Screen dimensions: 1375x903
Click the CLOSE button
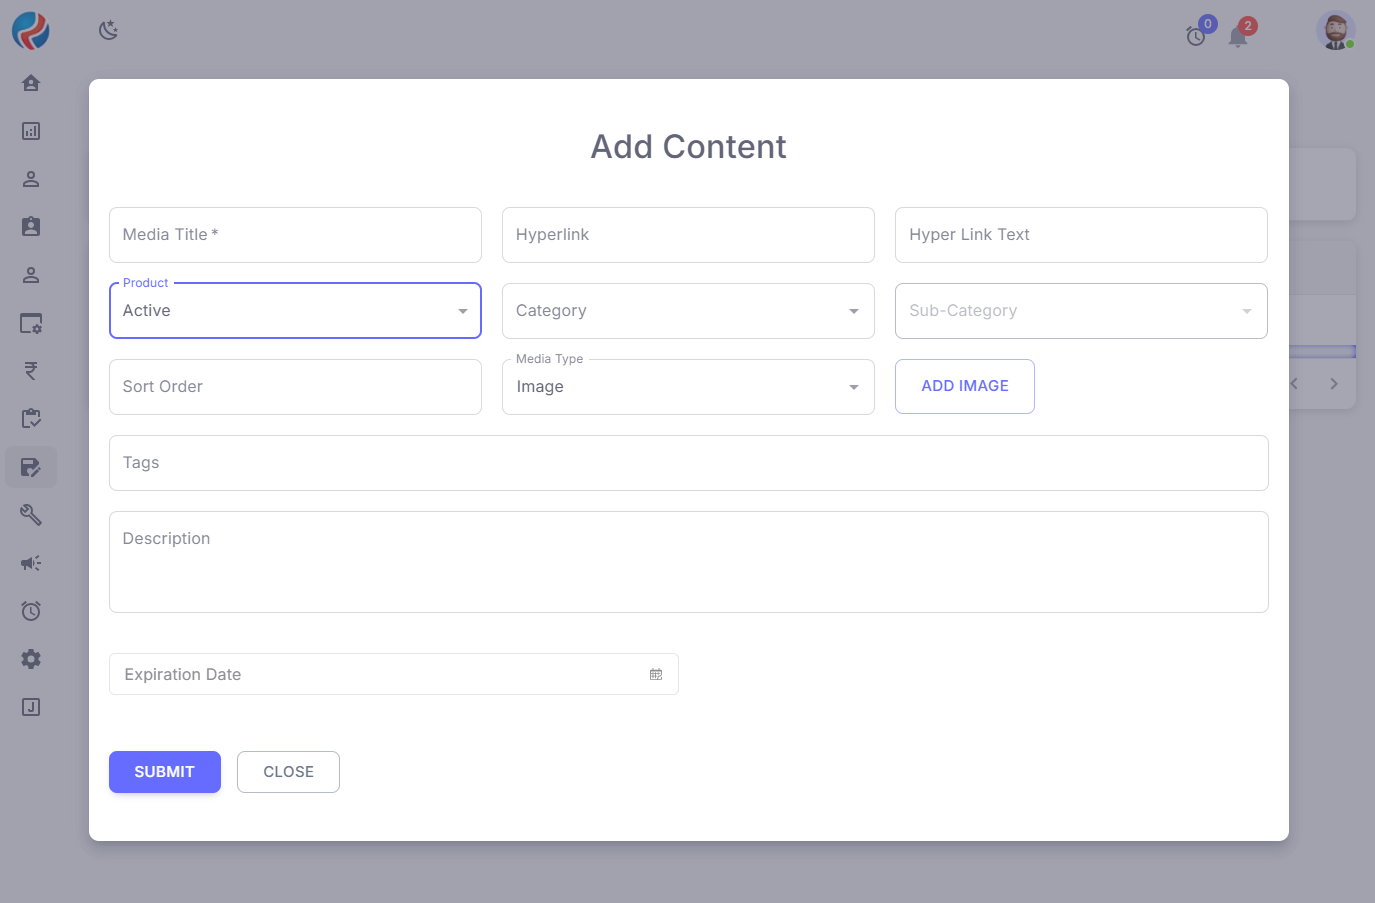(x=288, y=772)
